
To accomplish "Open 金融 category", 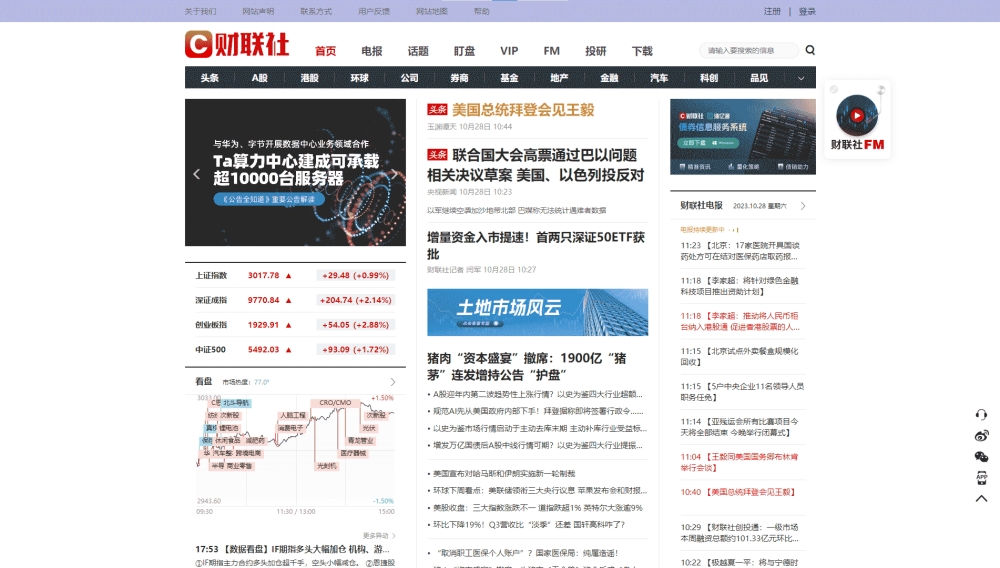I will click(609, 78).
